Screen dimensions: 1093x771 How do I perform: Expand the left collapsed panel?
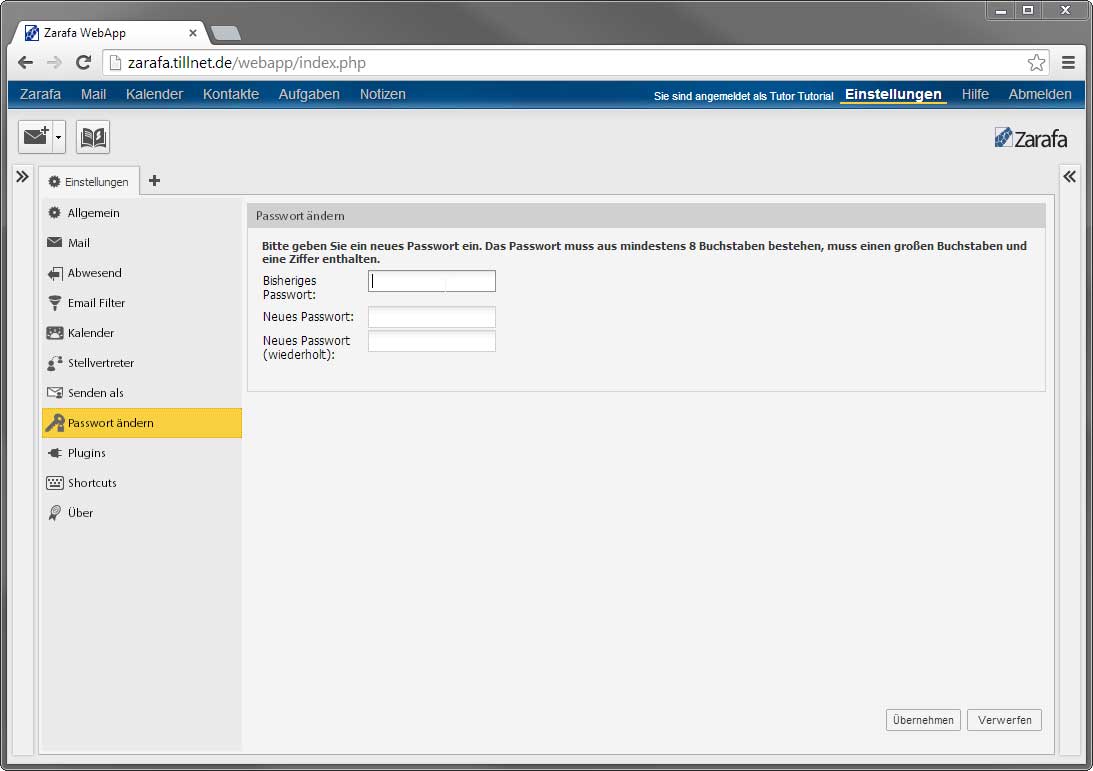click(22, 177)
